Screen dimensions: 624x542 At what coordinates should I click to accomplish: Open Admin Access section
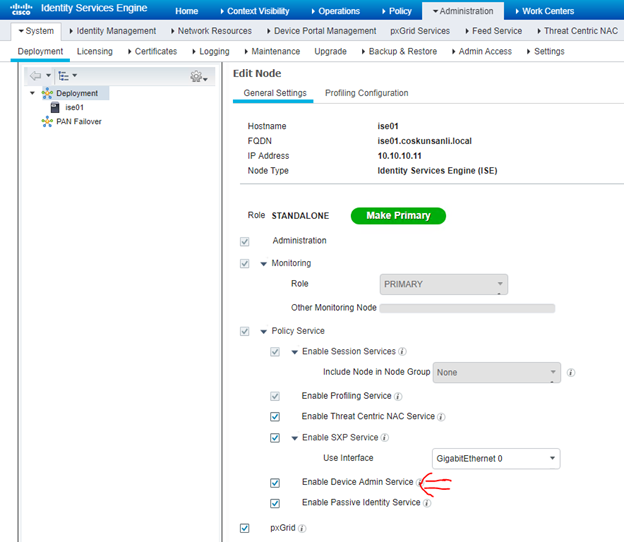click(x=482, y=51)
